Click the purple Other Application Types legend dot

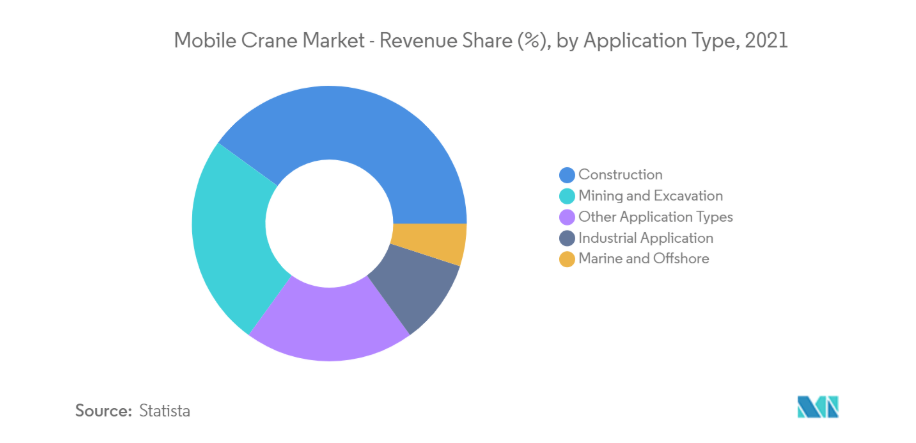567,217
